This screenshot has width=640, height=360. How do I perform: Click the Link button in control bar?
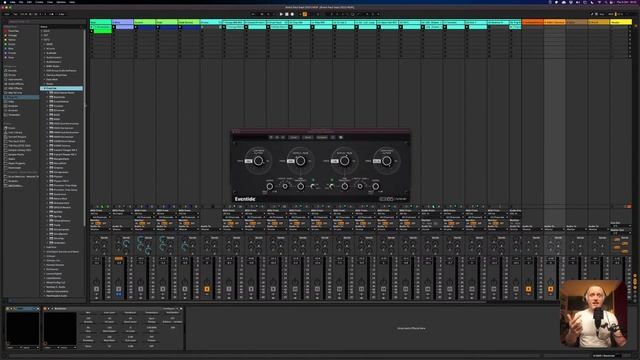(7, 14)
